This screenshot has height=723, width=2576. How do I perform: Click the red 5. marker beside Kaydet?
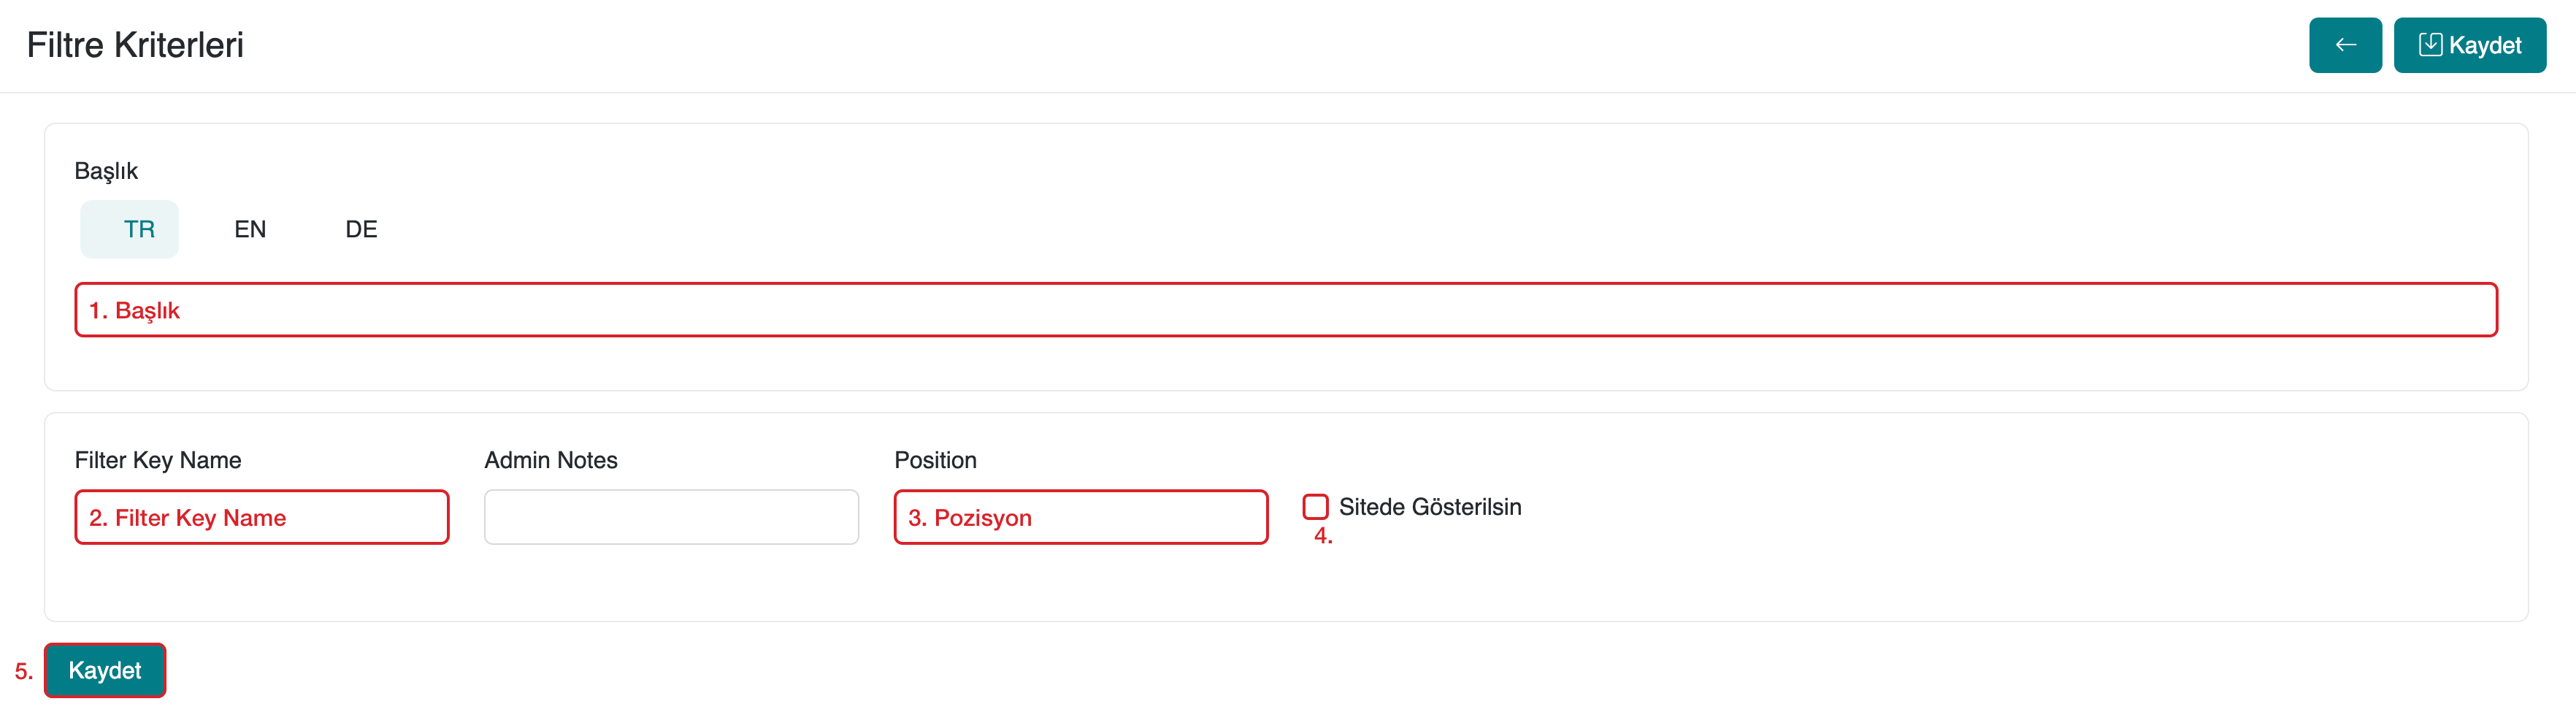pyautogui.click(x=24, y=671)
